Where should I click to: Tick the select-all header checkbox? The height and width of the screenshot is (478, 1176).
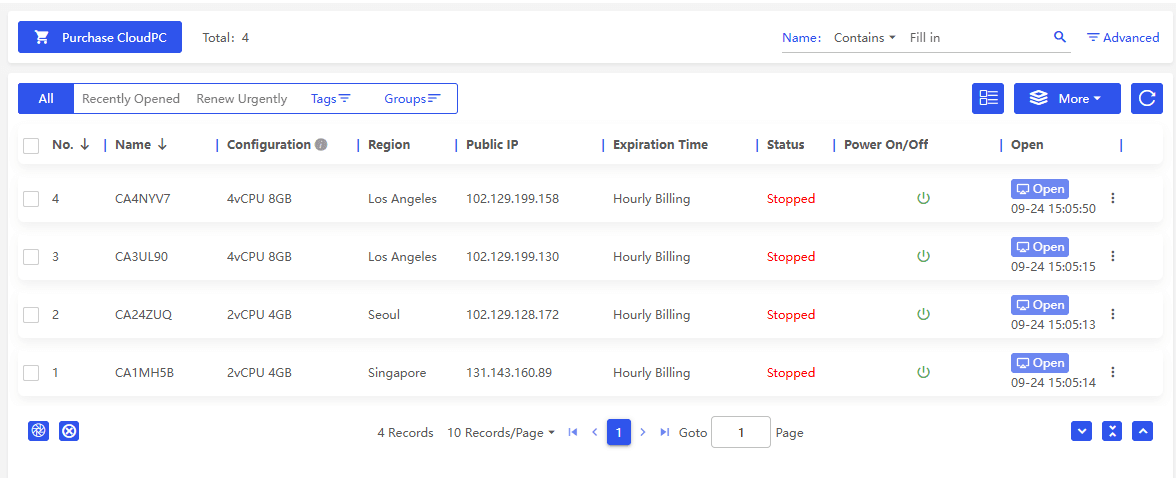(x=31, y=146)
